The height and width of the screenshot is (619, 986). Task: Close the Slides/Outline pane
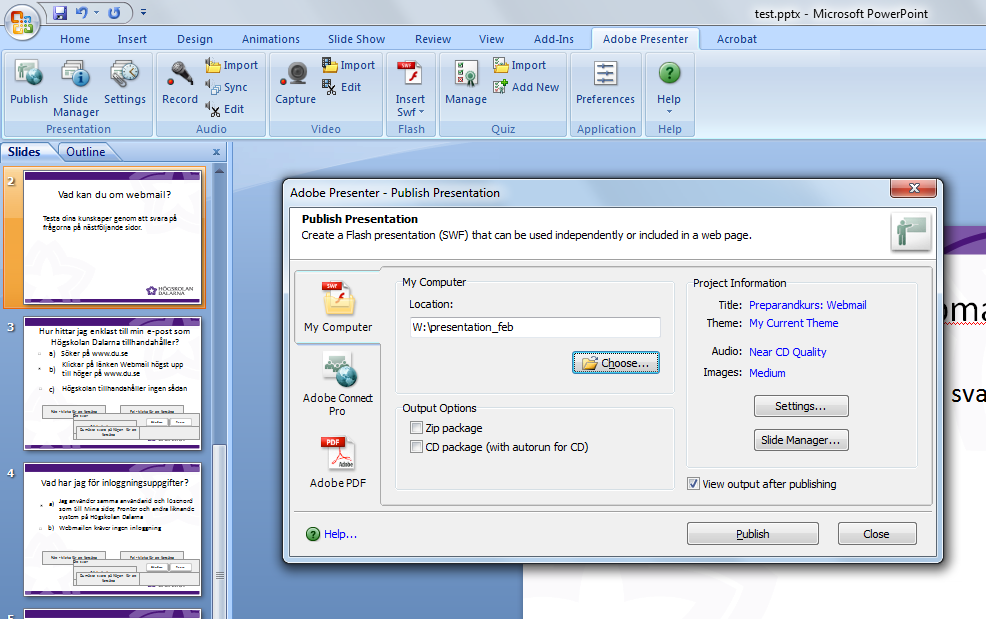[x=216, y=152]
